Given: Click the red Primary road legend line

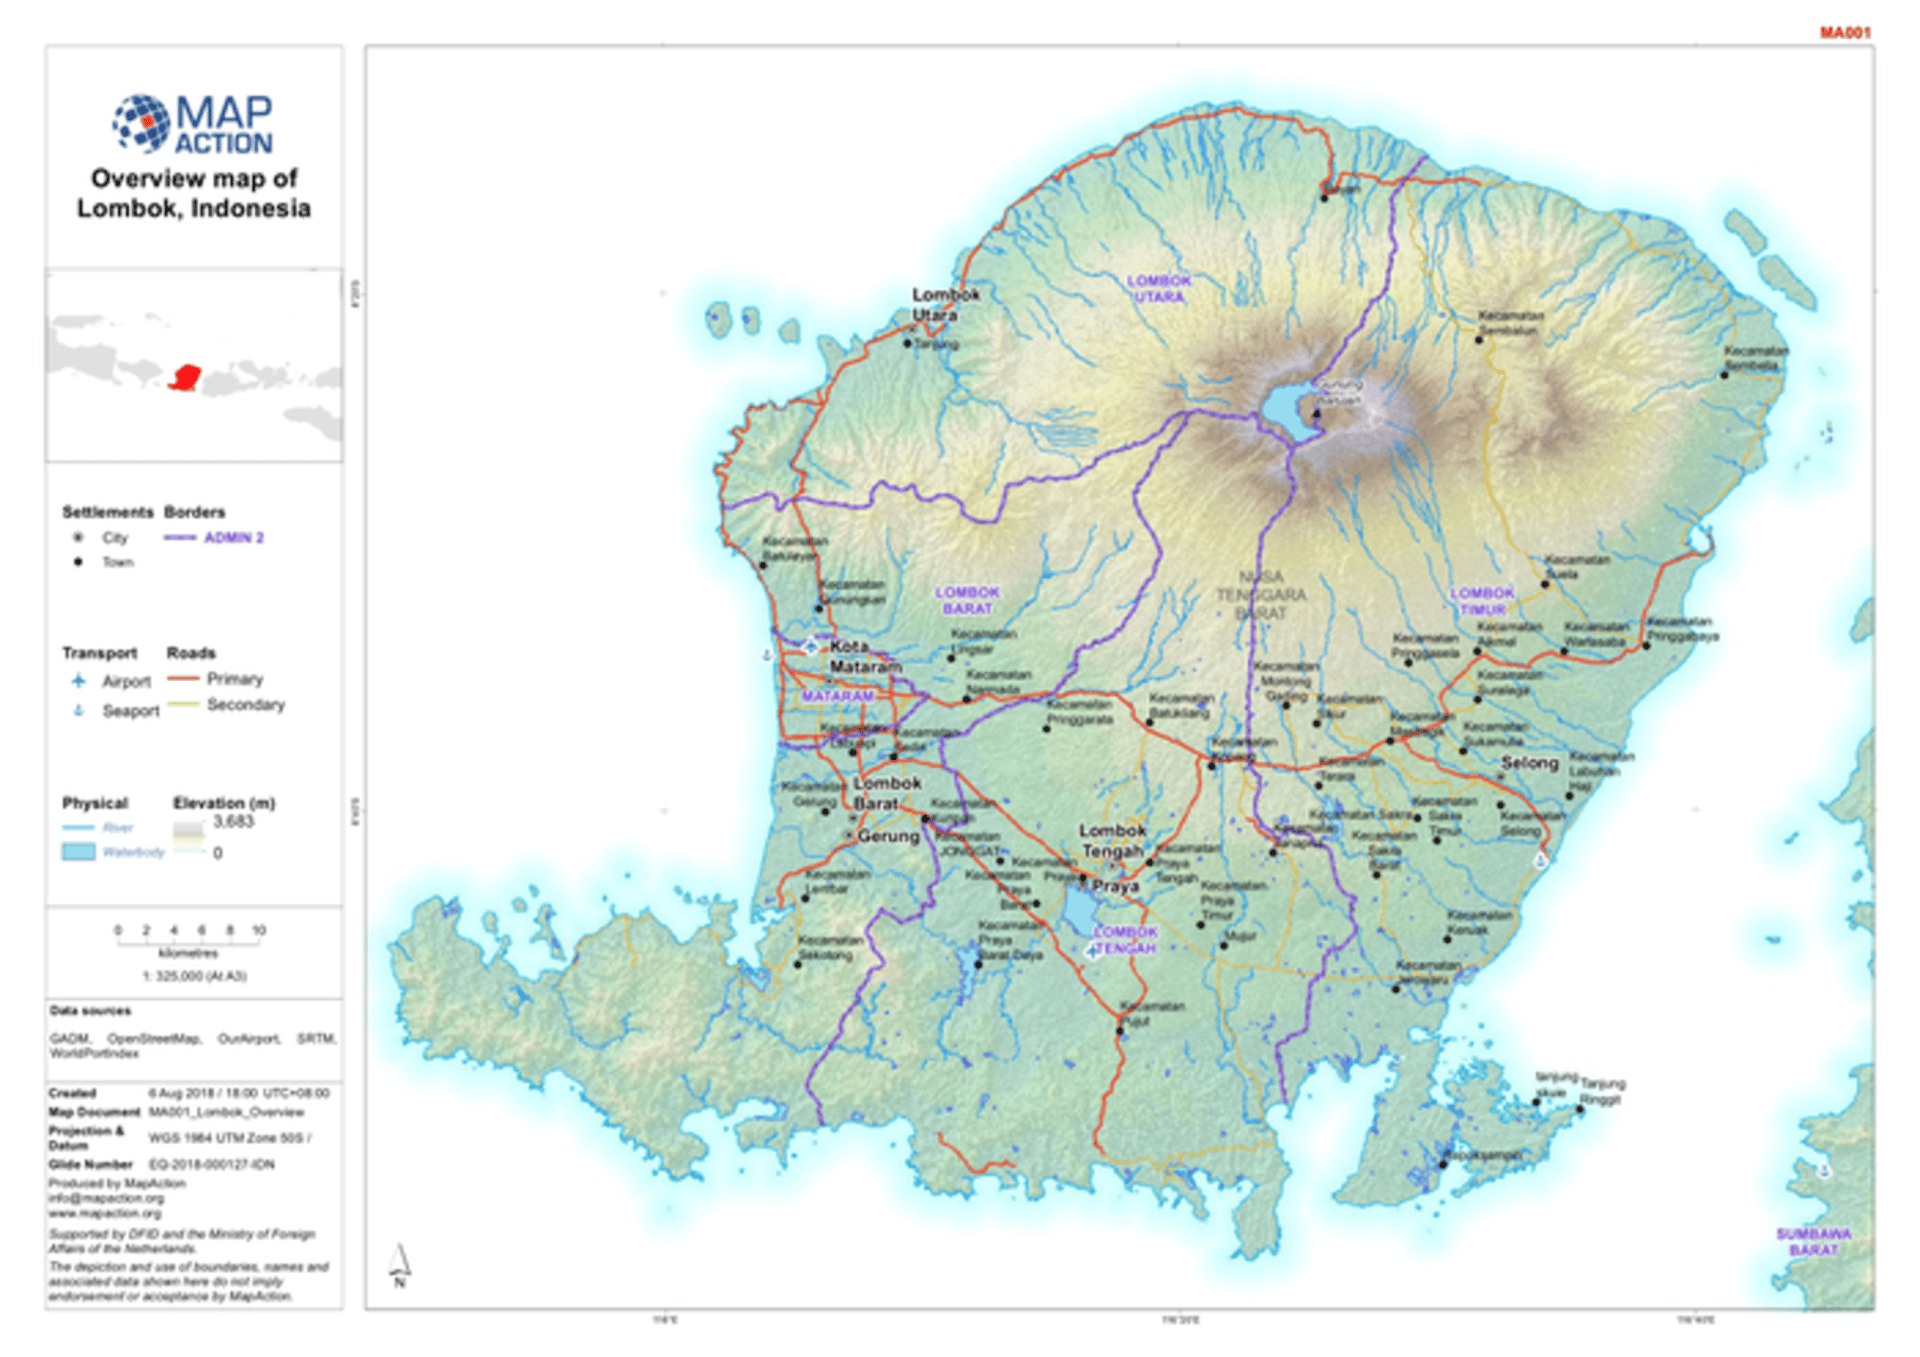Looking at the screenshot, I should (x=183, y=679).
